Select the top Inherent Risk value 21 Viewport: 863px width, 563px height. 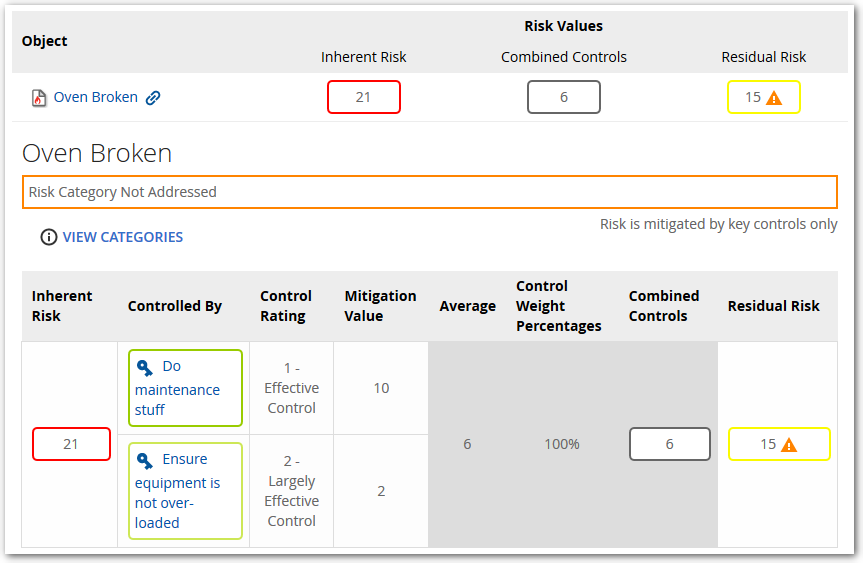click(x=364, y=97)
